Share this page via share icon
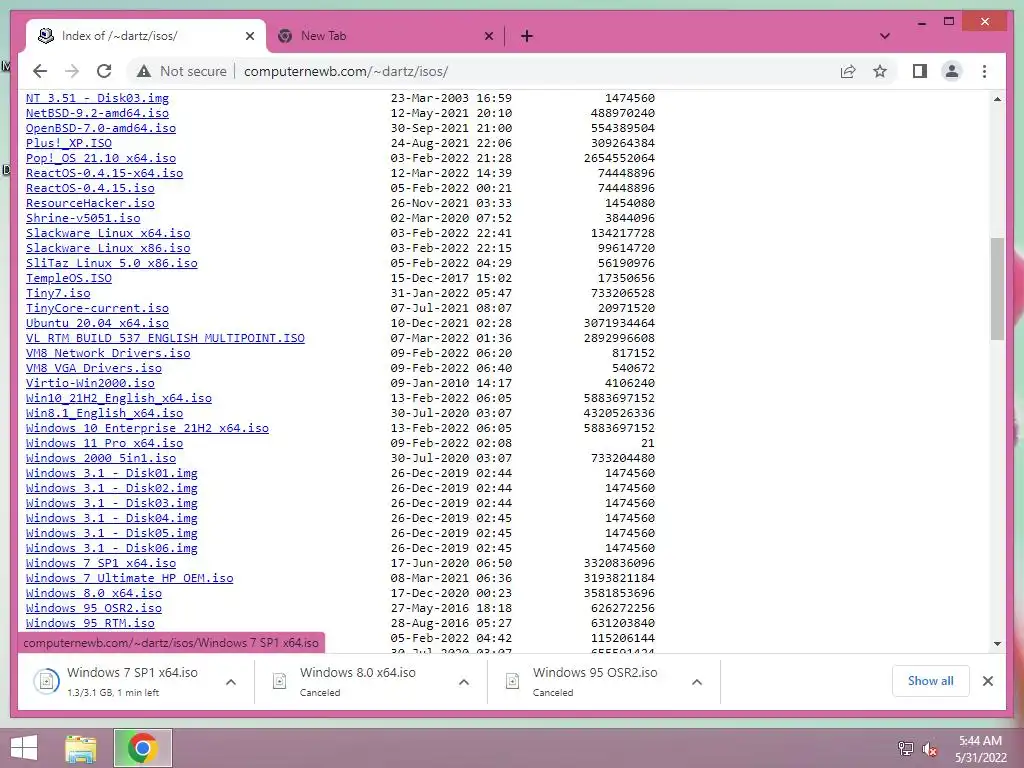The height and width of the screenshot is (768, 1024). pos(848,71)
